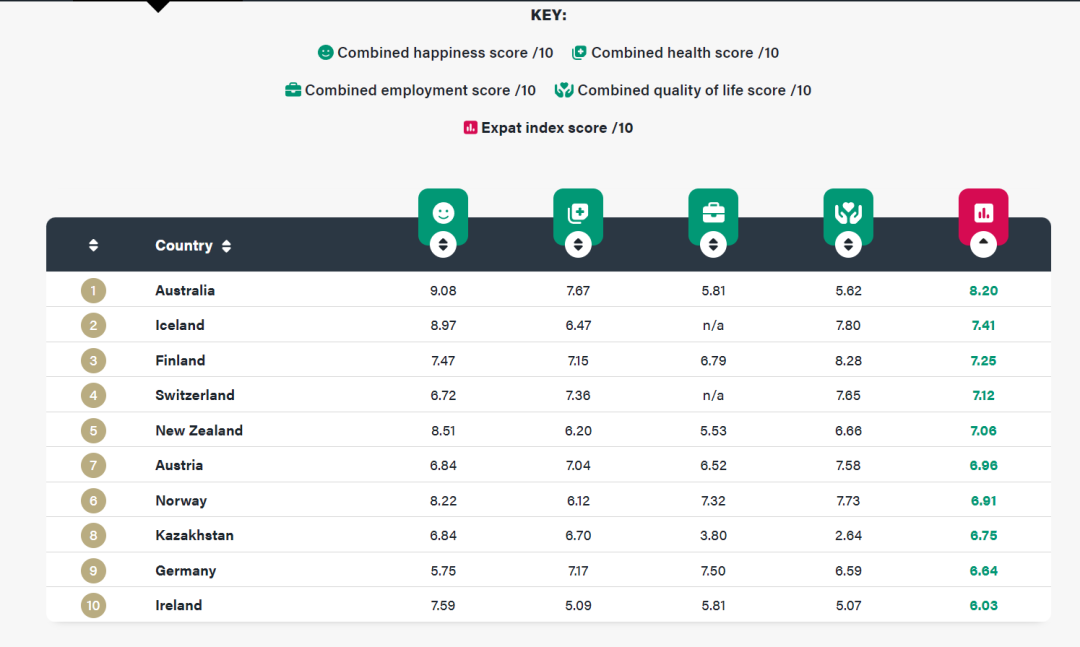Click the happiness smiley icon column header

(x=442, y=212)
